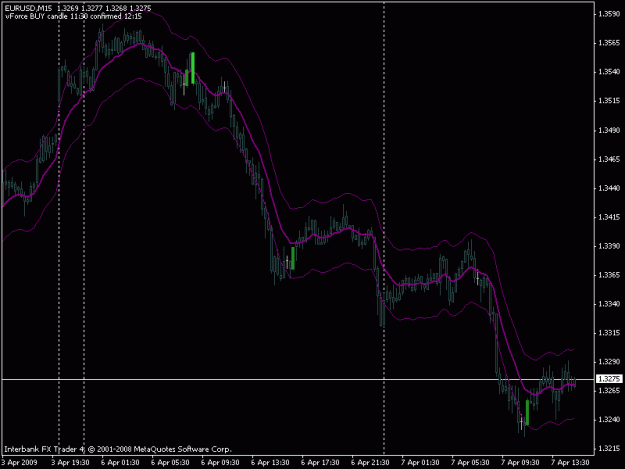
Task: Click the 7 Apr 01:30 time label
Action: (420, 463)
